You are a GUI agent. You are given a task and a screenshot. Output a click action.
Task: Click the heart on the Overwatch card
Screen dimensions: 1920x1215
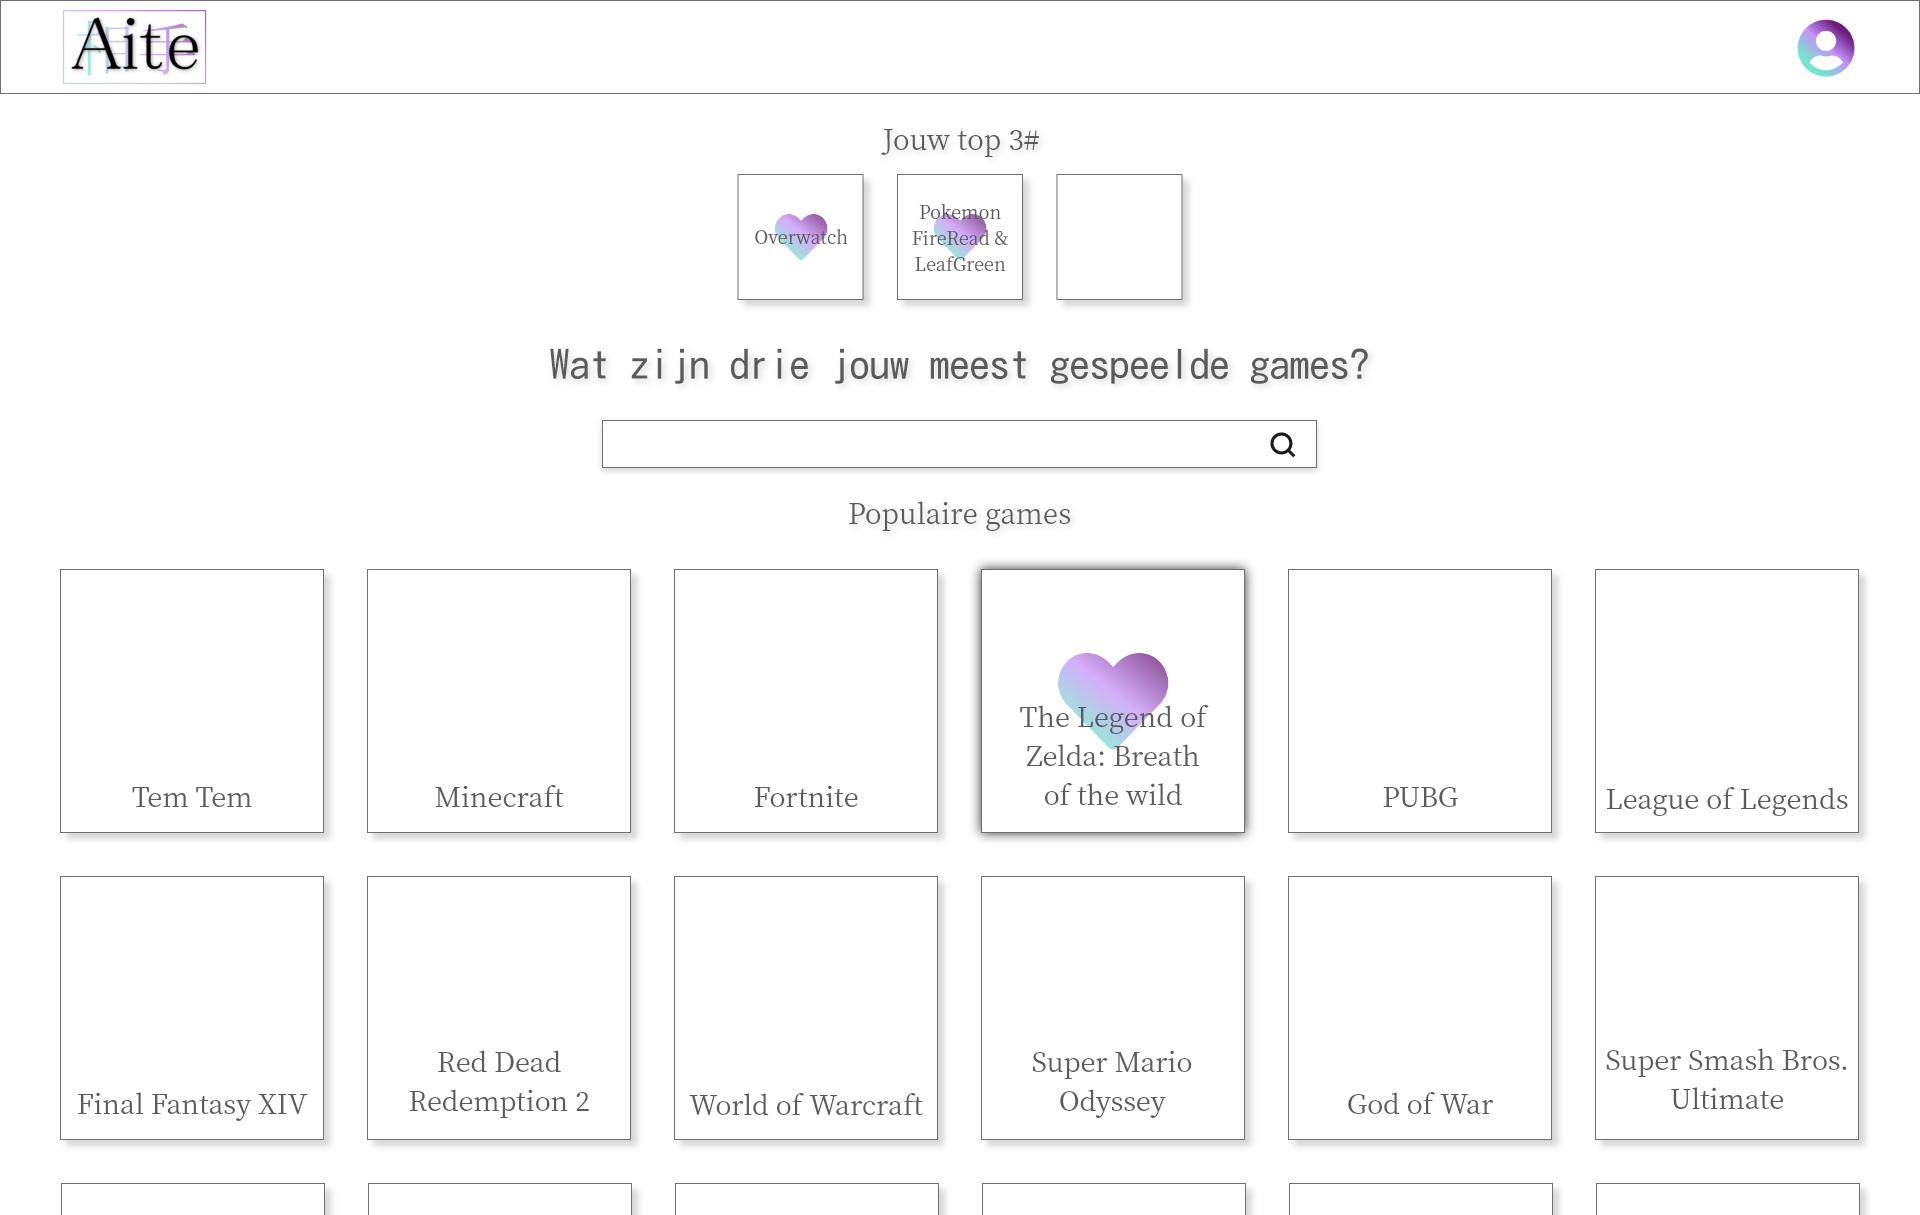point(800,237)
